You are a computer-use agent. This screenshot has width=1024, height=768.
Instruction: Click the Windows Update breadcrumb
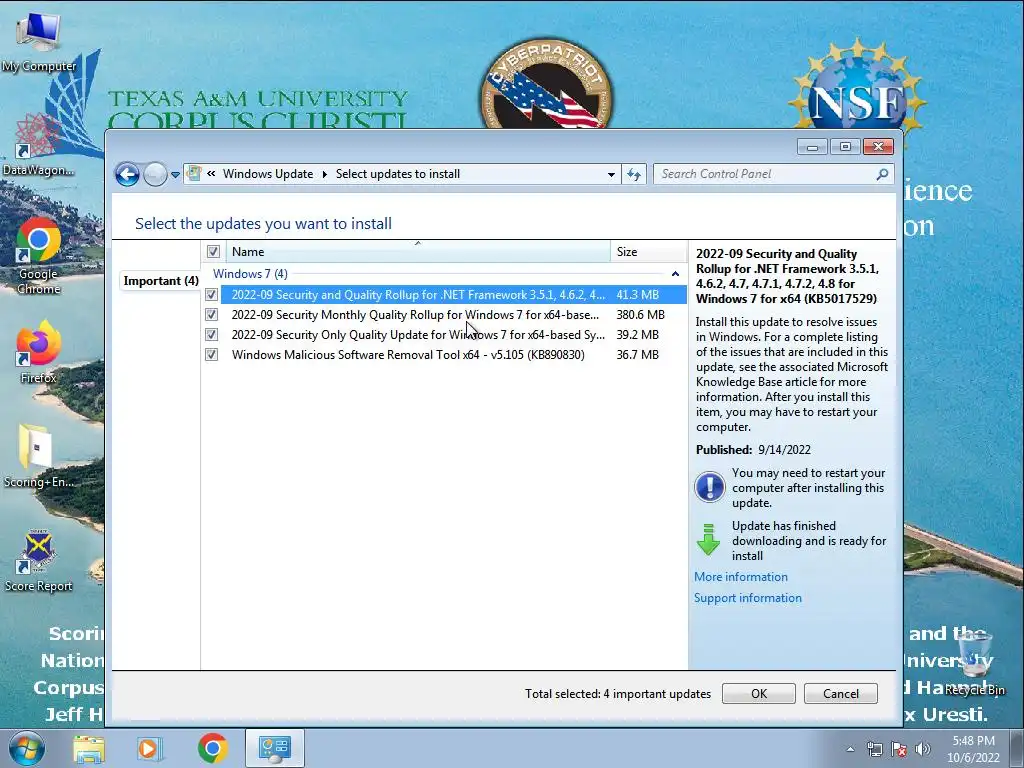pyautogui.click(x=268, y=174)
